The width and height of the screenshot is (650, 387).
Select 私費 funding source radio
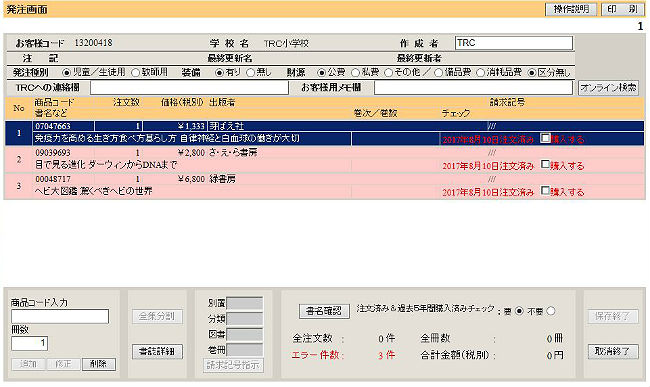[x=355, y=73]
